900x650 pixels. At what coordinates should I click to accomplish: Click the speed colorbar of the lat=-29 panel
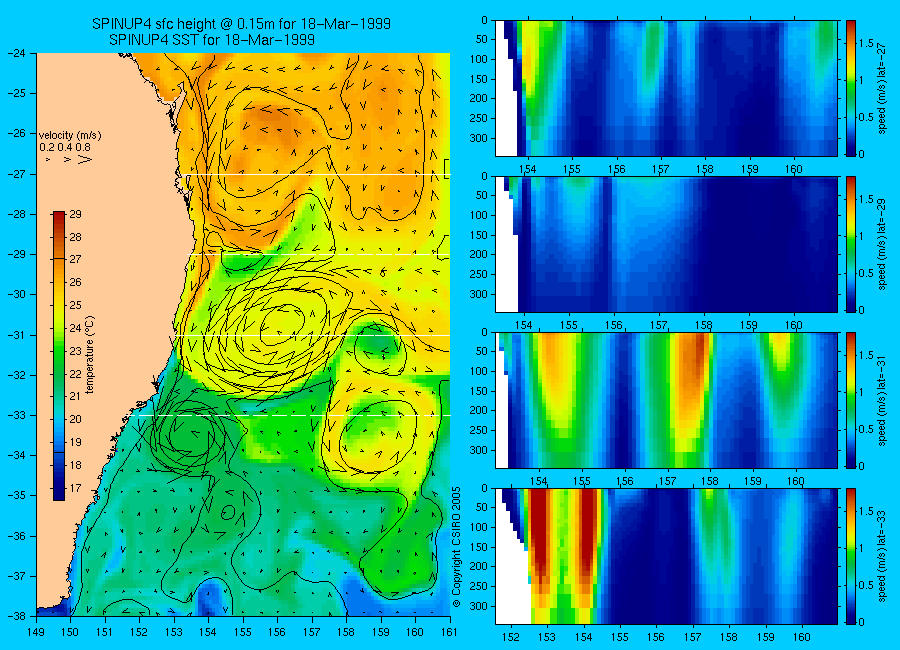point(850,244)
